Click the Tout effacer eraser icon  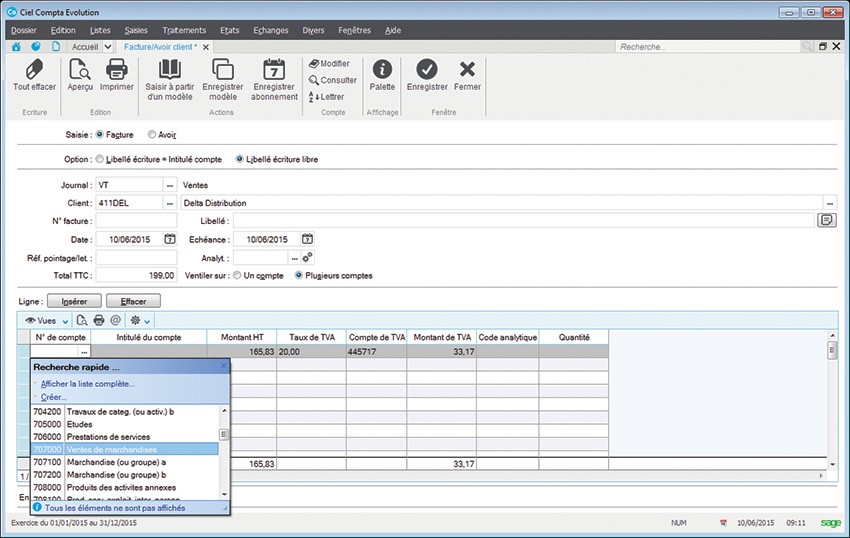click(34, 70)
